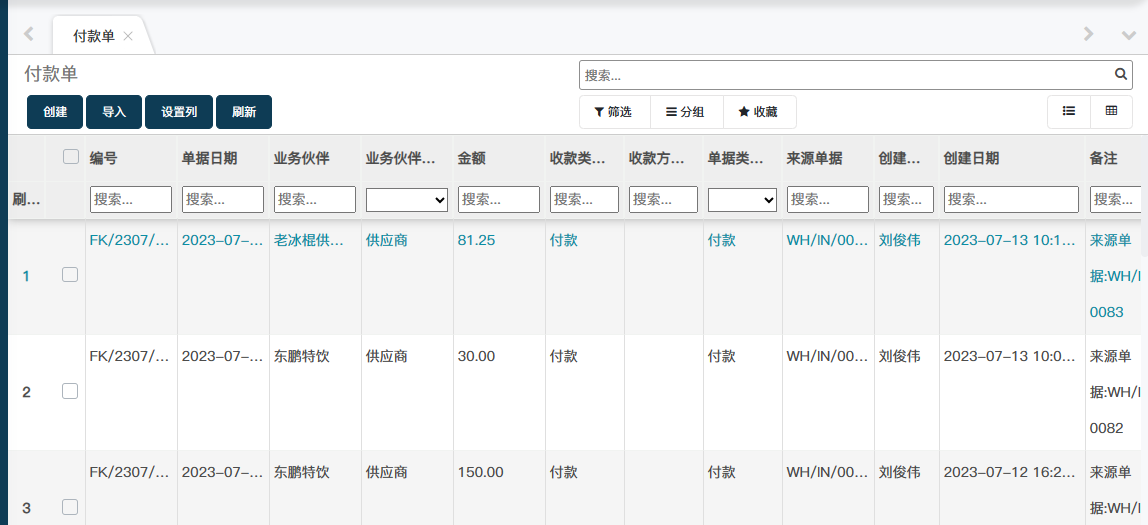
Task: Click the 创建 button
Action: point(55,112)
